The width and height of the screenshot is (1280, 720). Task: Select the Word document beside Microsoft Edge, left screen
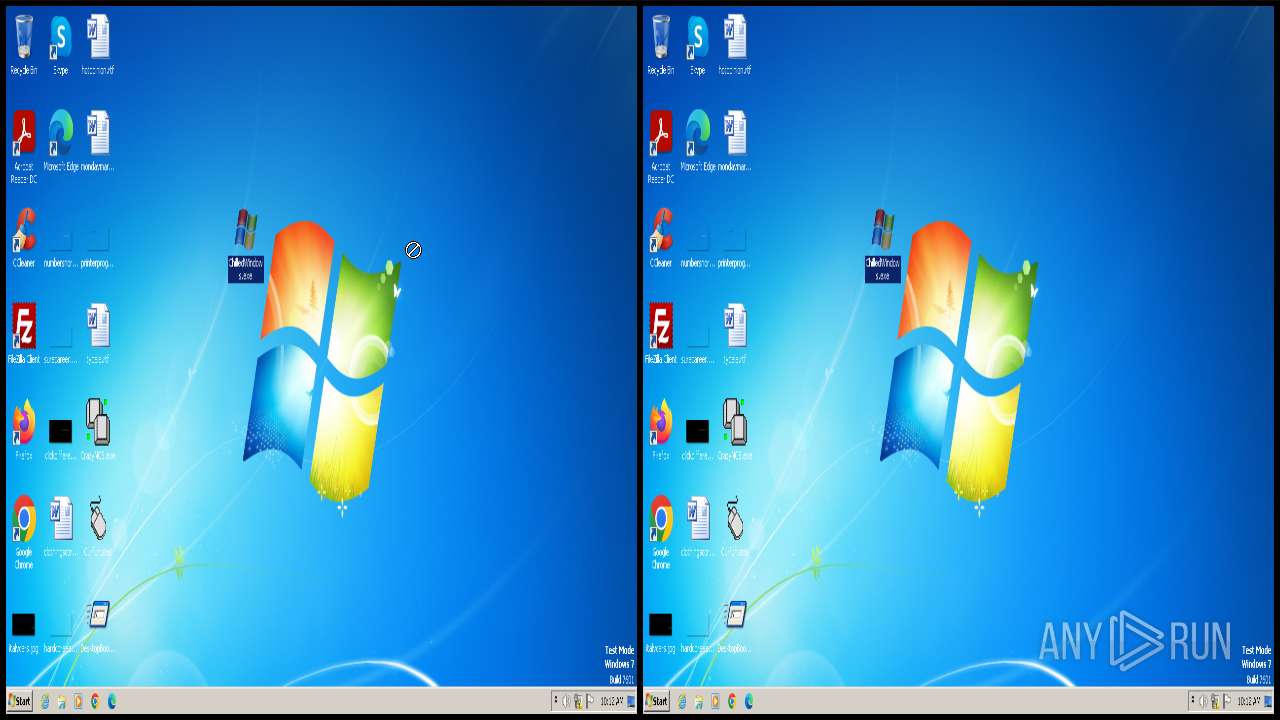click(98, 141)
